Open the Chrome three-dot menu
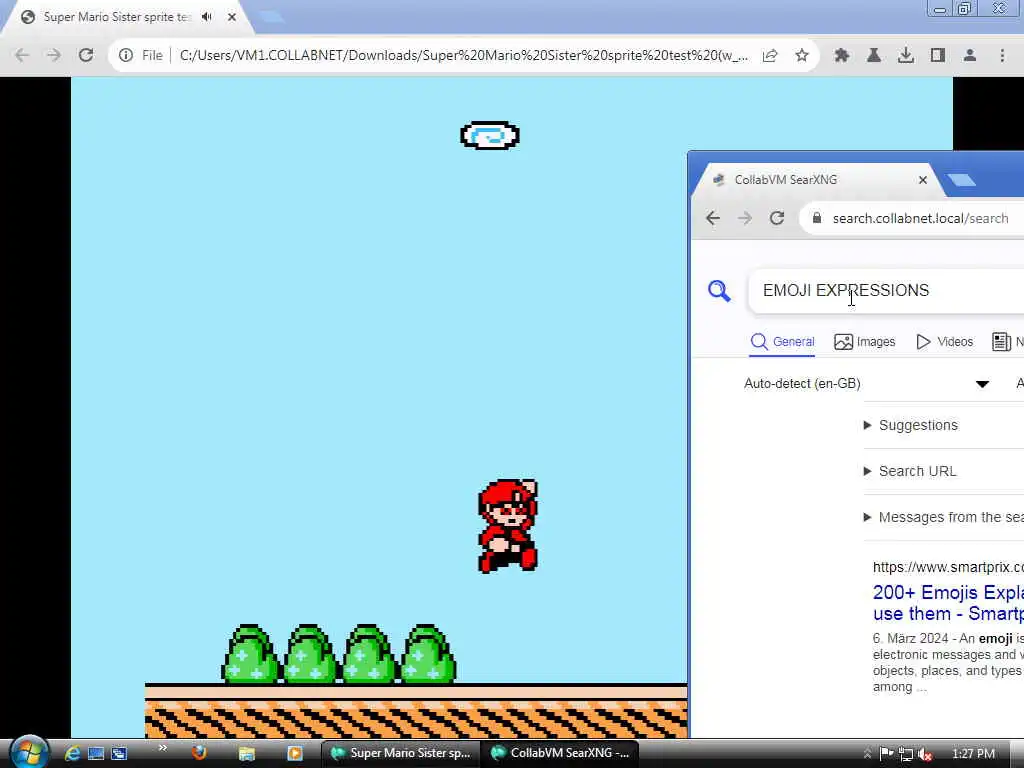 click(1002, 56)
